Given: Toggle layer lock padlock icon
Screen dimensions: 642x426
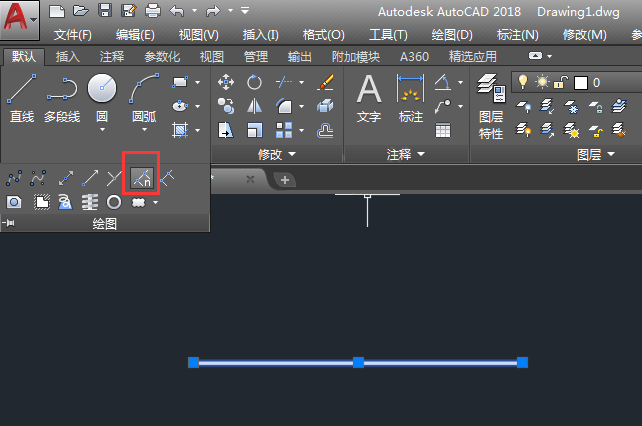Looking at the screenshot, I should 561,82.
